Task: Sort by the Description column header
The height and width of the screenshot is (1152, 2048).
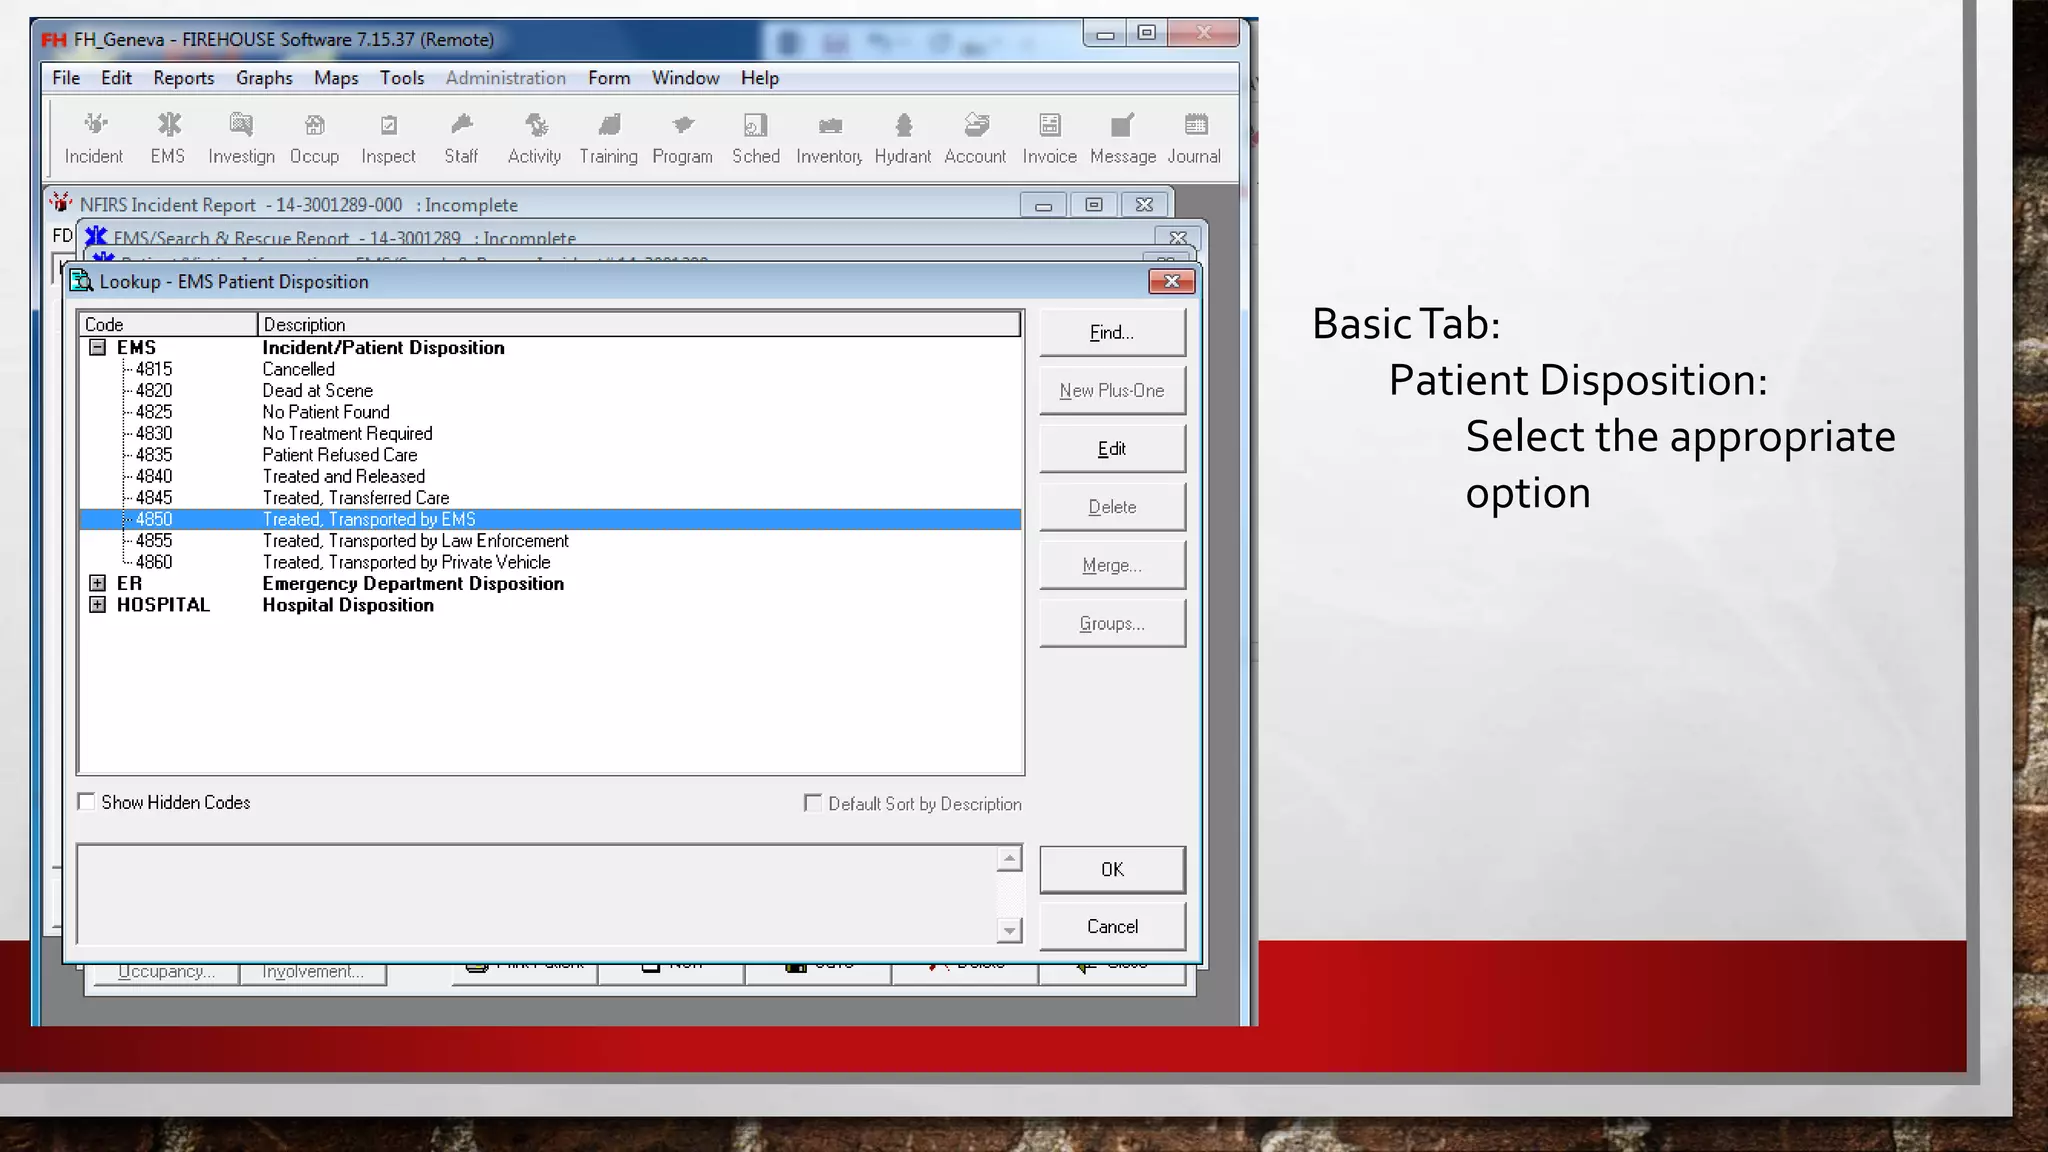Action: [639, 324]
